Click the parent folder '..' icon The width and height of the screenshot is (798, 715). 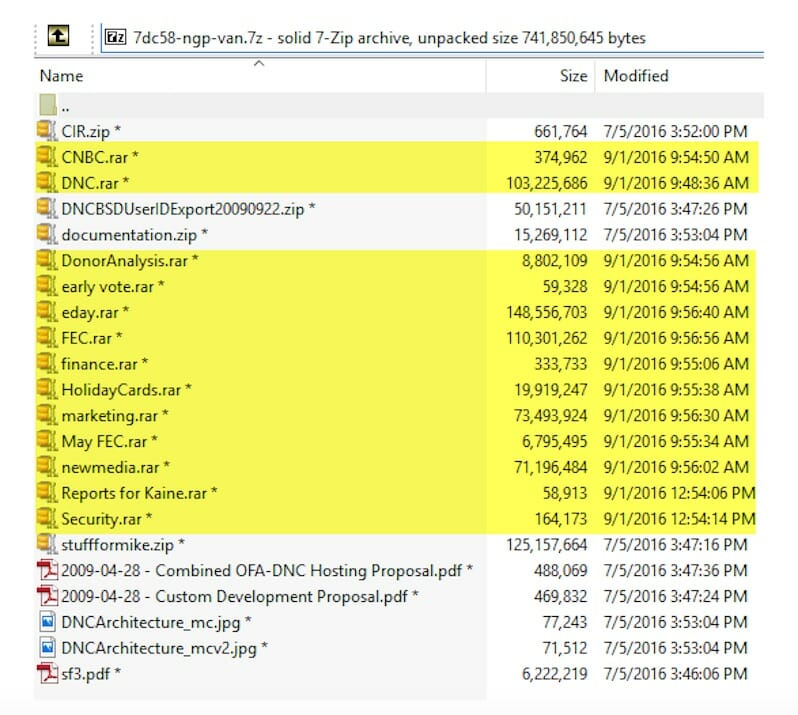click(47, 105)
